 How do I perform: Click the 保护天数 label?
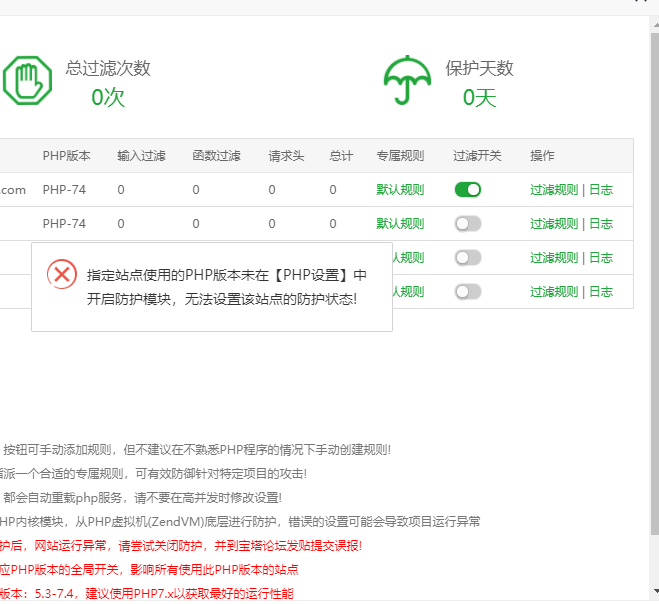(480, 68)
